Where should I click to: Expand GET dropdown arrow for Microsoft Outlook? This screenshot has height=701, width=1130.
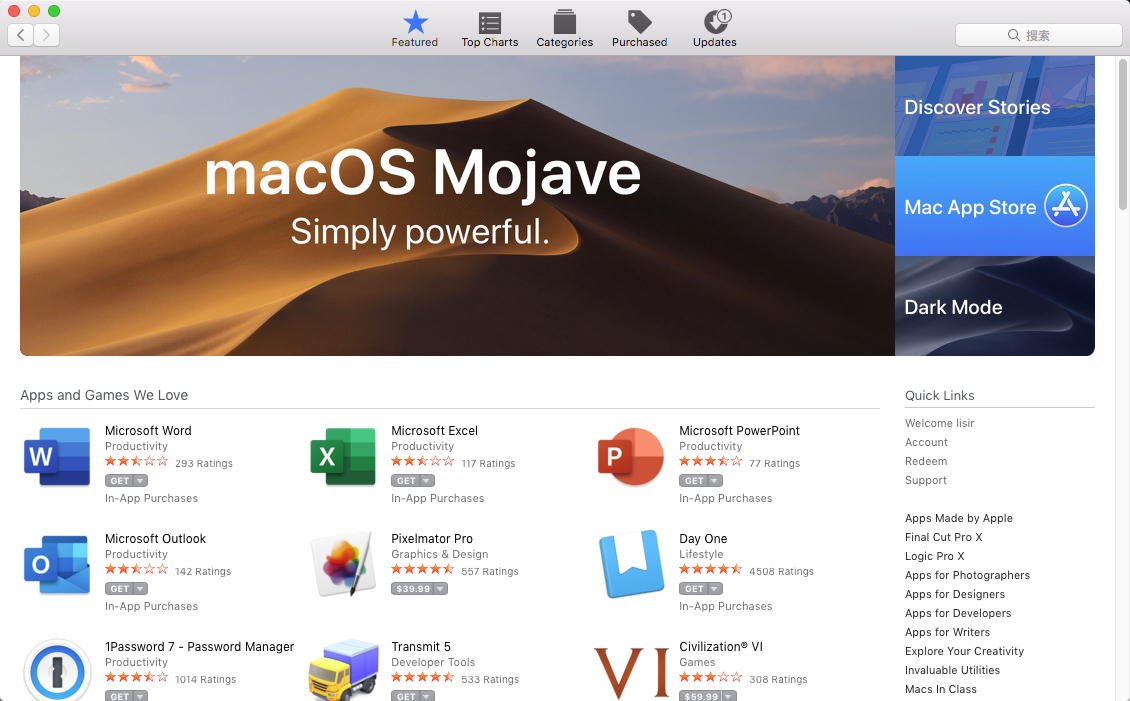pyautogui.click(x=141, y=589)
